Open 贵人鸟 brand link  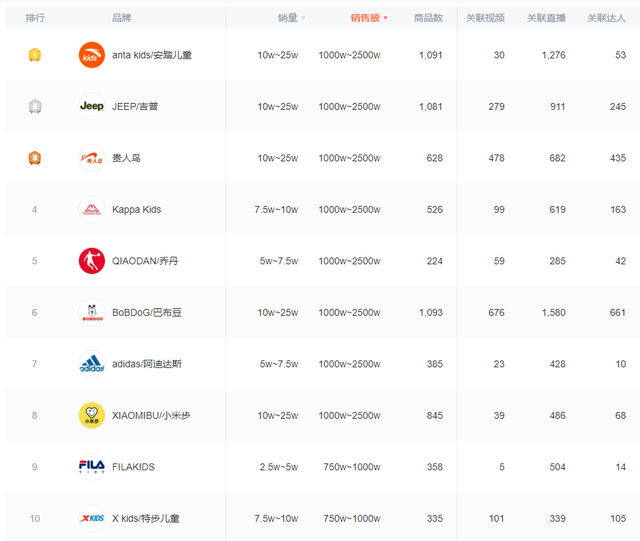click(126, 158)
